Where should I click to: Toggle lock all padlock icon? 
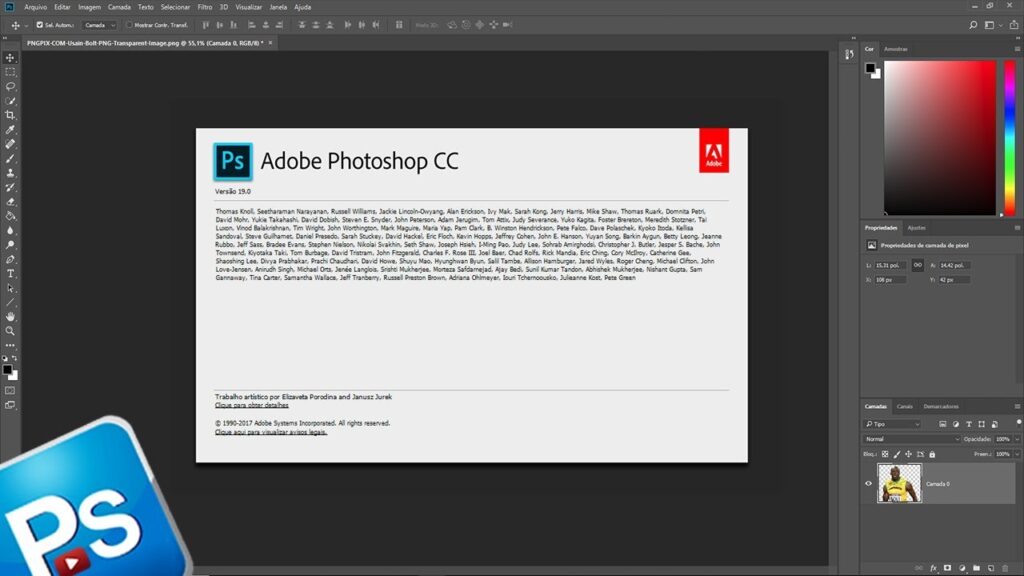(932, 454)
